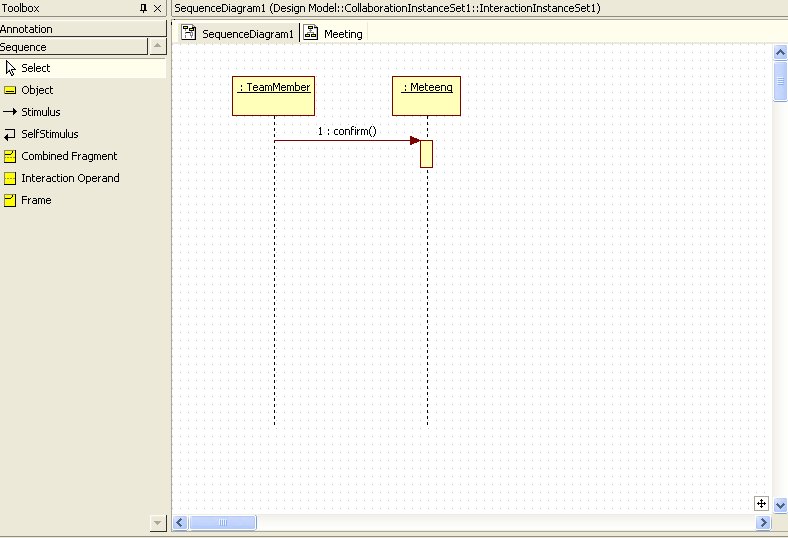Screen dimensions: 788x538
Task: Pick the Object tool icon
Action: [10, 90]
